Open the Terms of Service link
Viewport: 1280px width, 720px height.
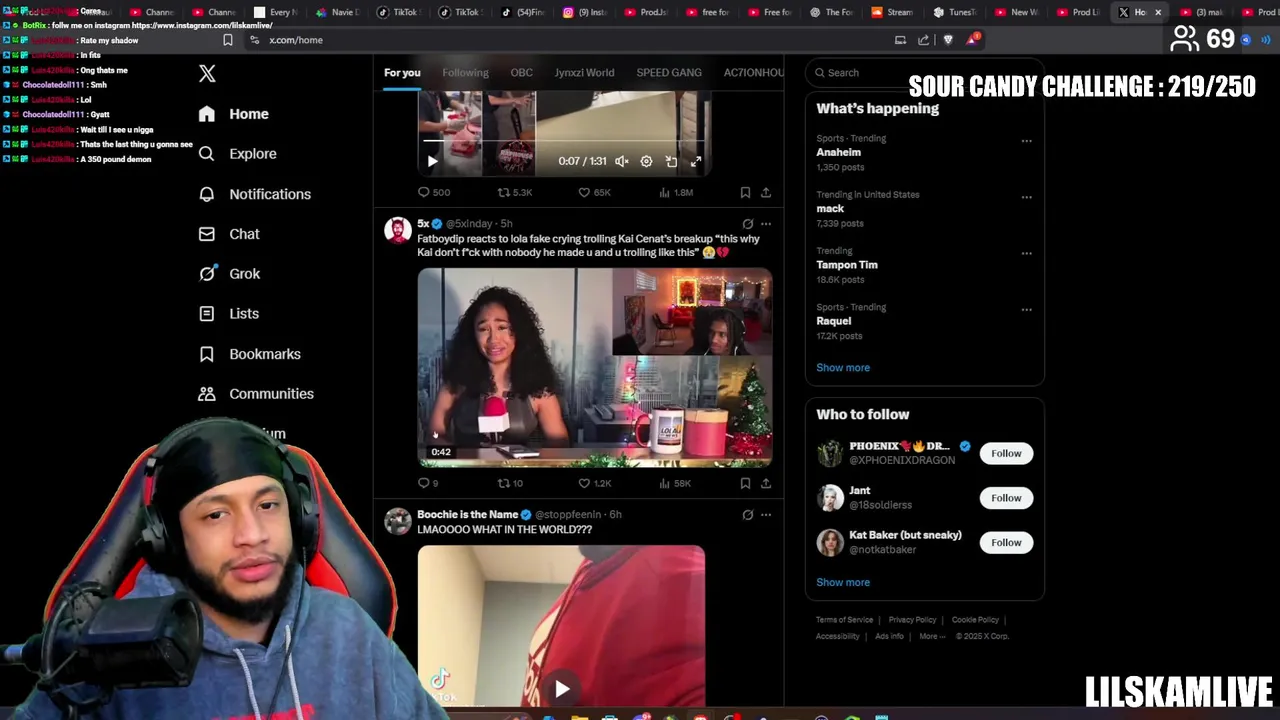[844, 620]
